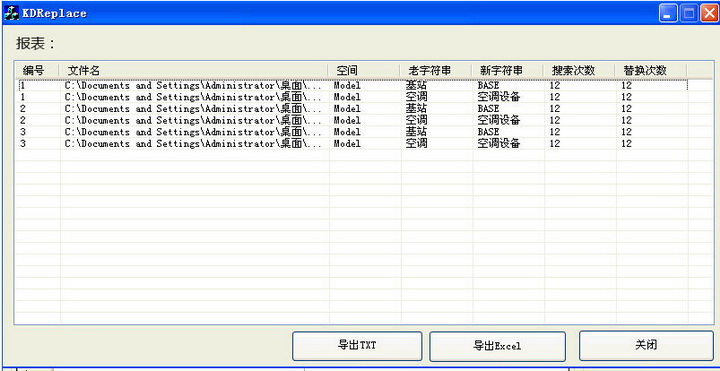Image resolution: width=720 pixels, height=371 pixels.
Task: Select 基站 in the row numbered 1
Action: coord(416,85)
